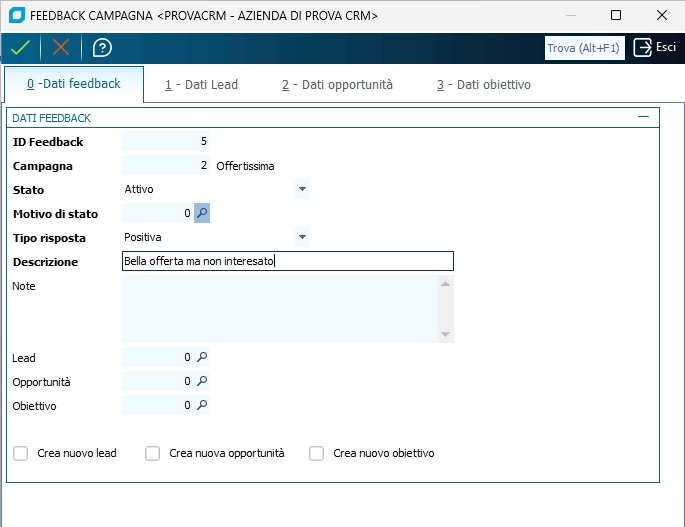This screenshot has height=527, width=685.
Task: Open the Obiettivo lookup magnifier
Action: pos(202,405)
